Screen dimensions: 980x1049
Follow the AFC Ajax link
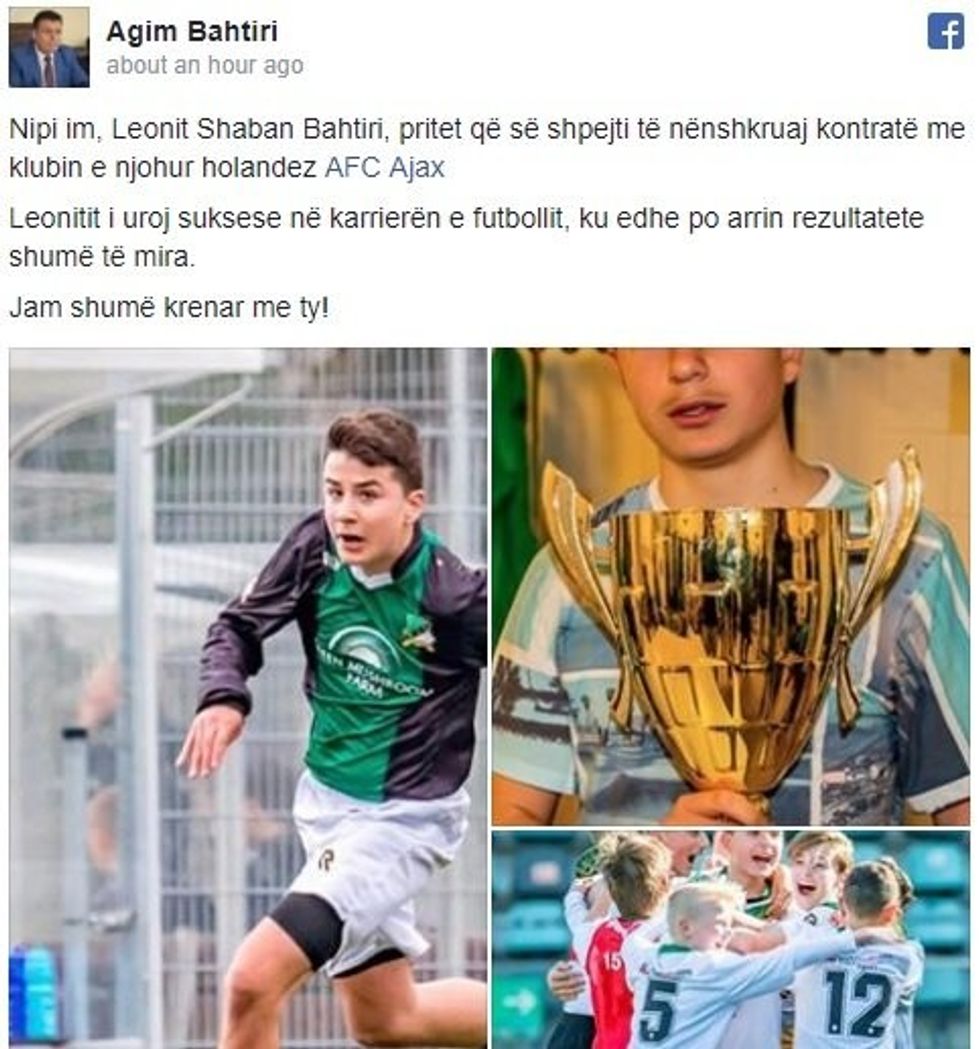385,167
